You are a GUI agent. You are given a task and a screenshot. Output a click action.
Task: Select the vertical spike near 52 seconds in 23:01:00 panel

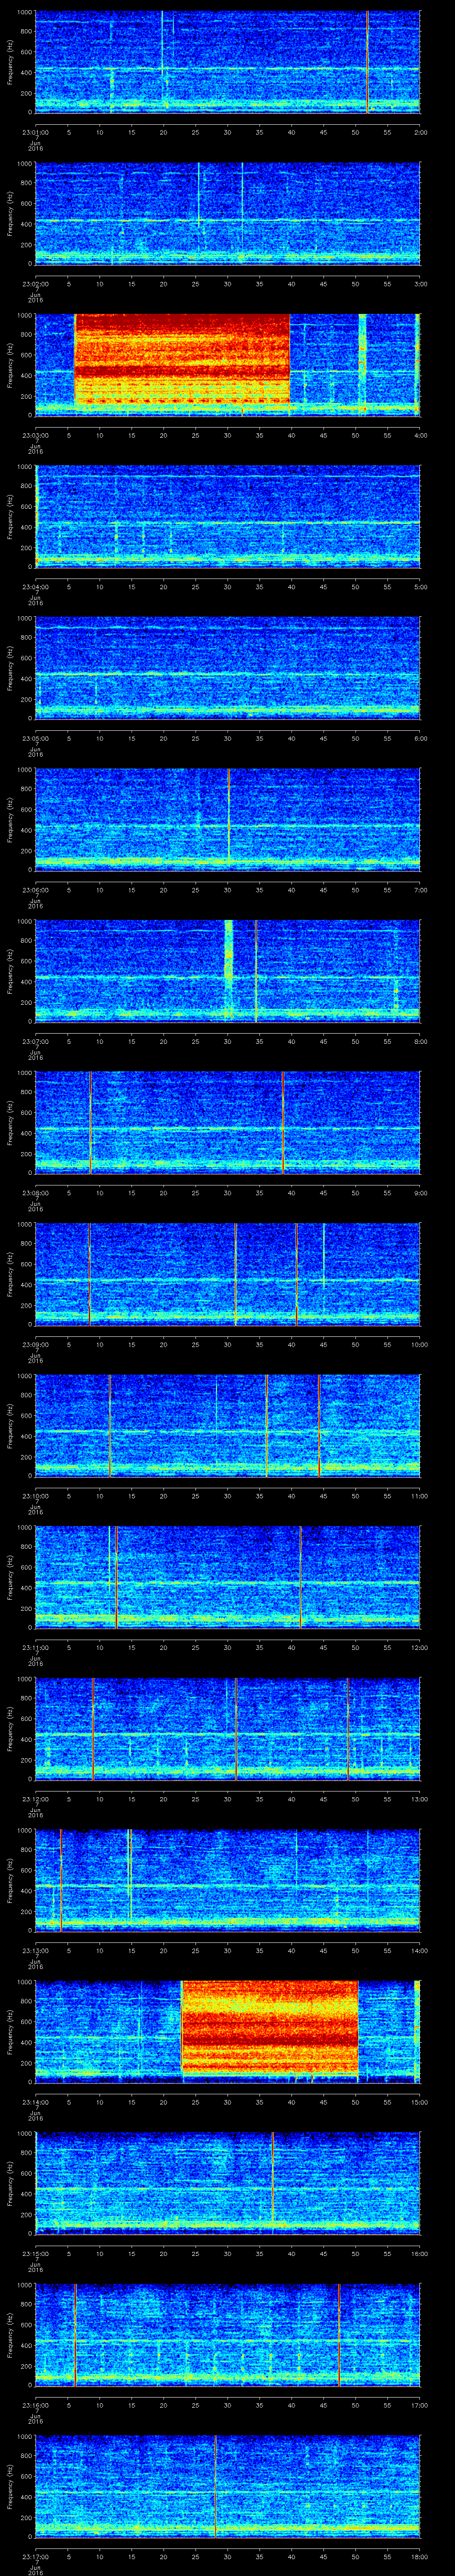click(x=368, y=60)
